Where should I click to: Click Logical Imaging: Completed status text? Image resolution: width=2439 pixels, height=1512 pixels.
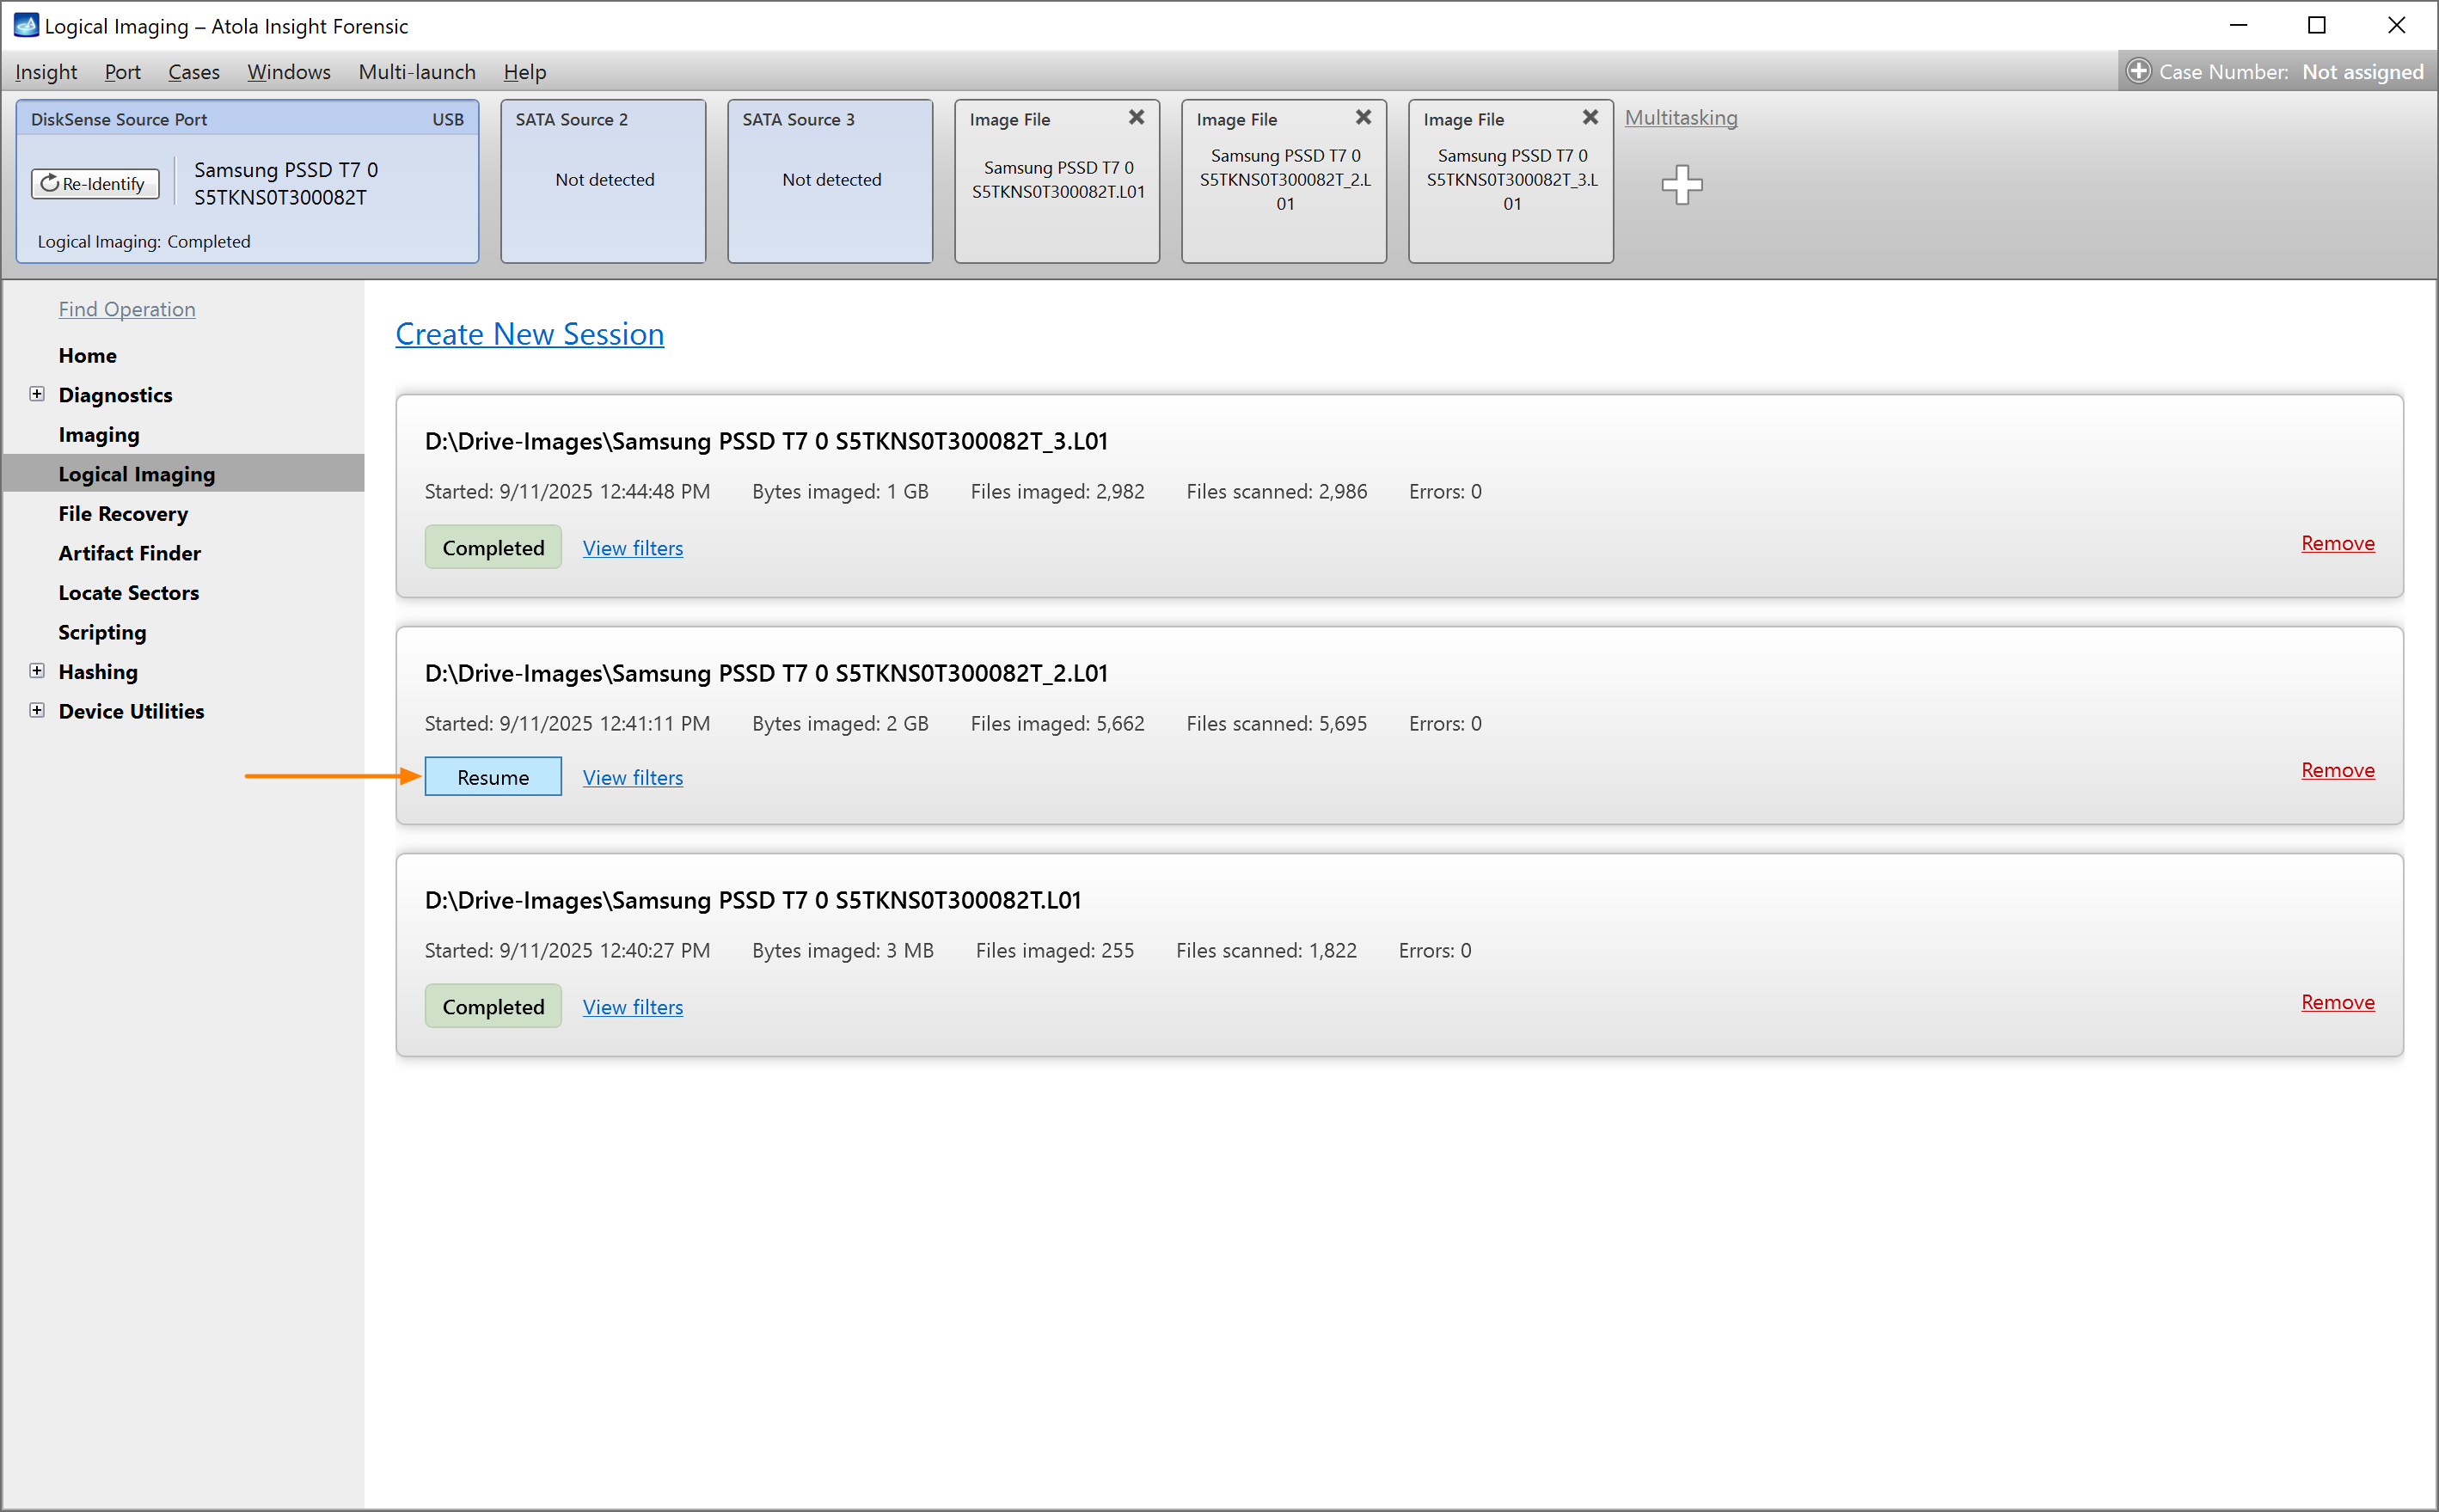point(144,242)
